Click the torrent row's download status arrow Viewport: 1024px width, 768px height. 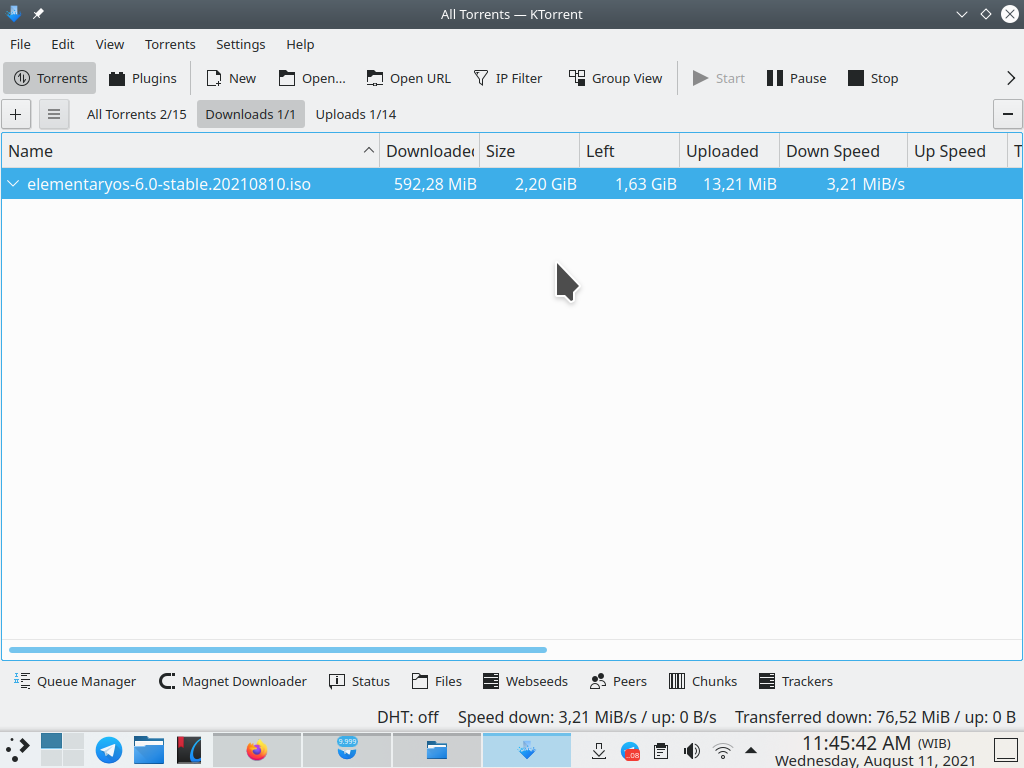[x=13, y=184]
